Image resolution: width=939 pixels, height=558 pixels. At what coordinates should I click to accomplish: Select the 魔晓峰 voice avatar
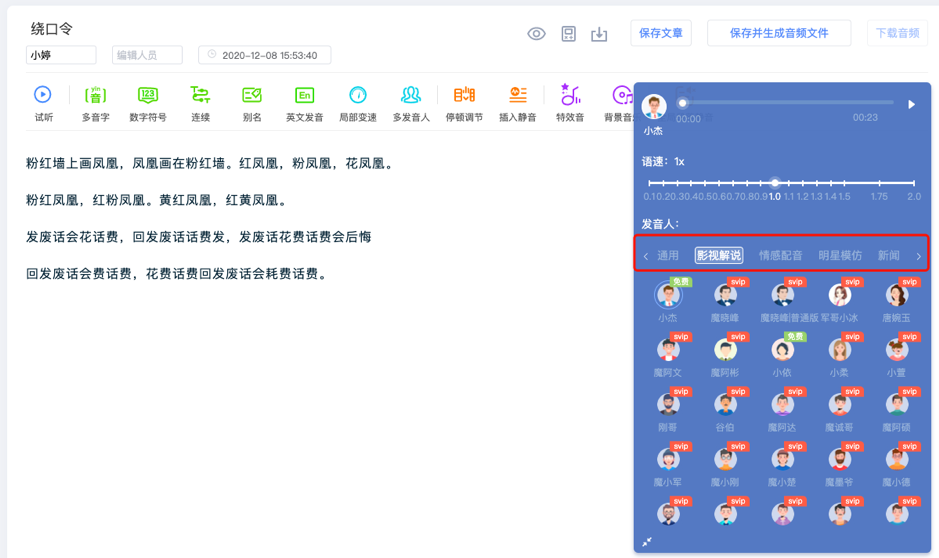[x=725, y=295]
